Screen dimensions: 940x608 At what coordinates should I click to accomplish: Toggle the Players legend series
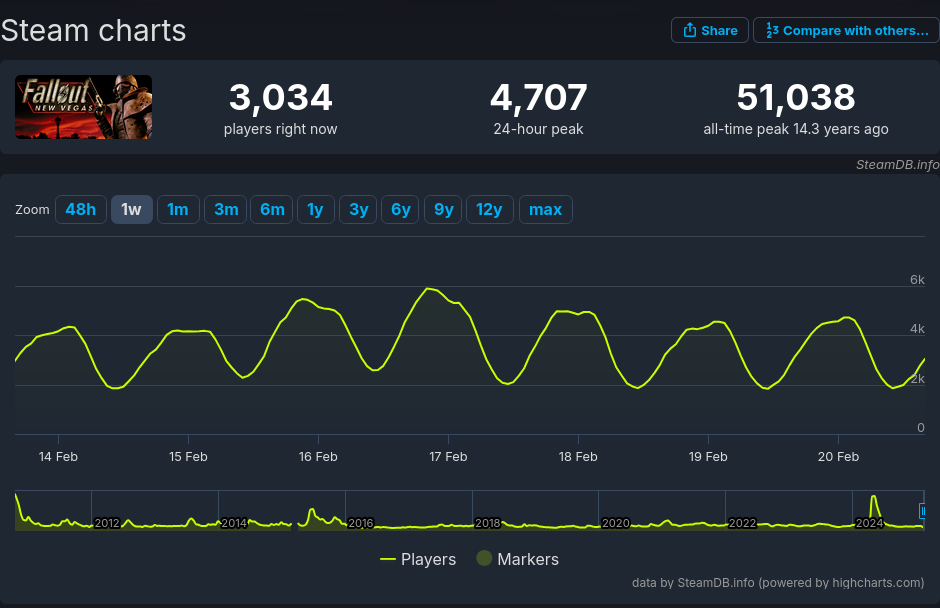tap(418, 559)
